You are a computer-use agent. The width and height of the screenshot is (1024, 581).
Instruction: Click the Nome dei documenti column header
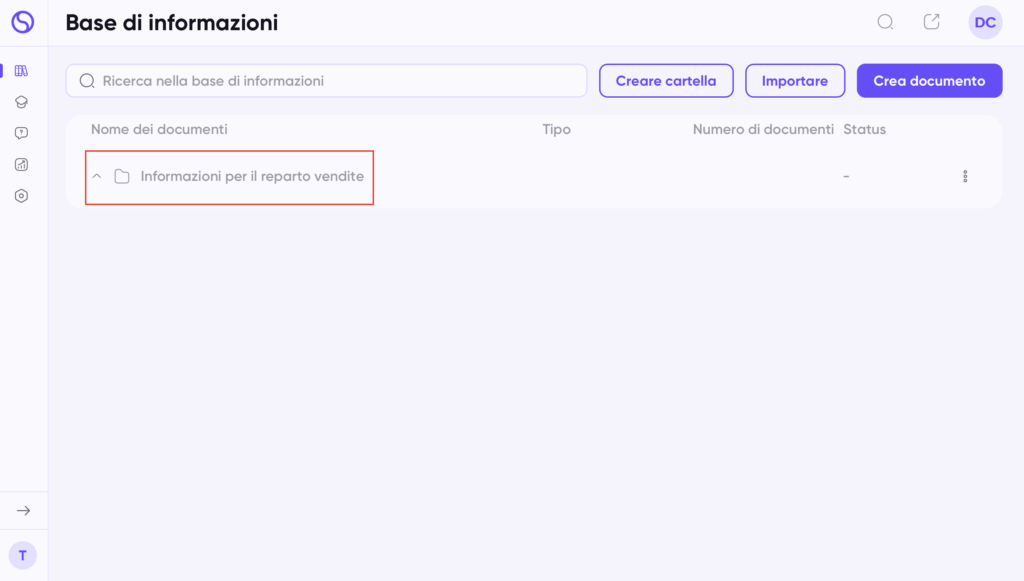tap(159, 129)
